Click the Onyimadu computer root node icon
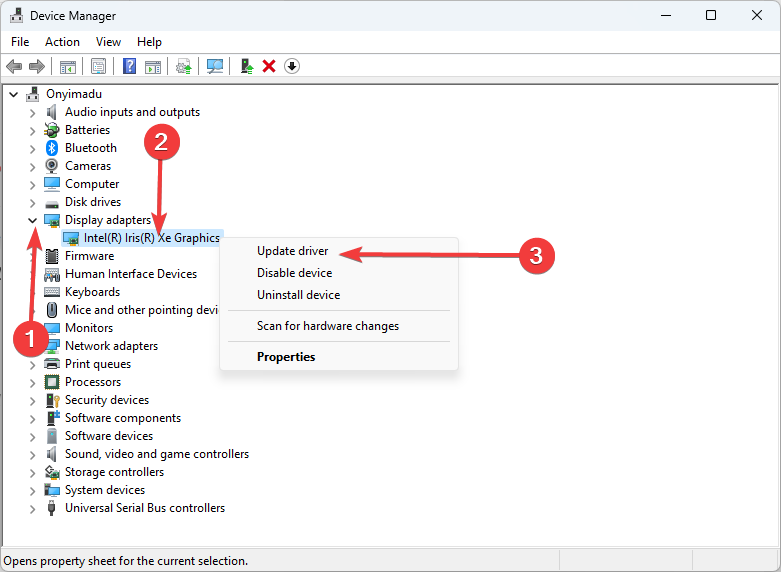 pyautogui.click(x=32, y=94)
